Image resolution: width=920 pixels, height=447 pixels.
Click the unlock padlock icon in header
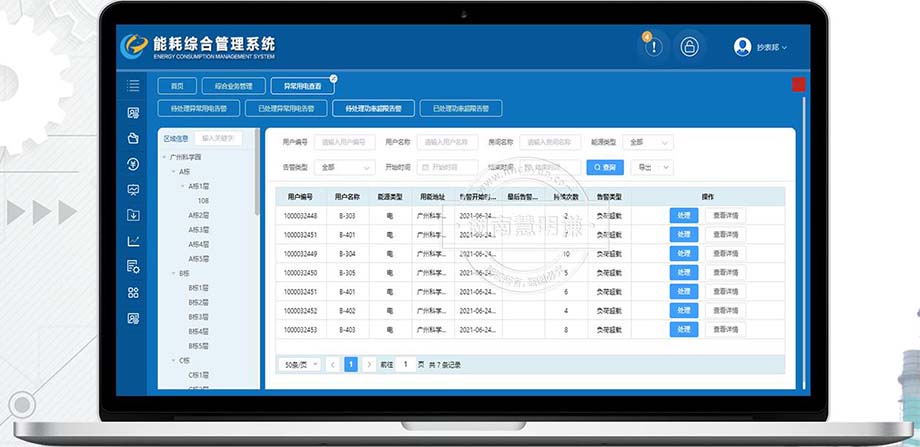689,47
